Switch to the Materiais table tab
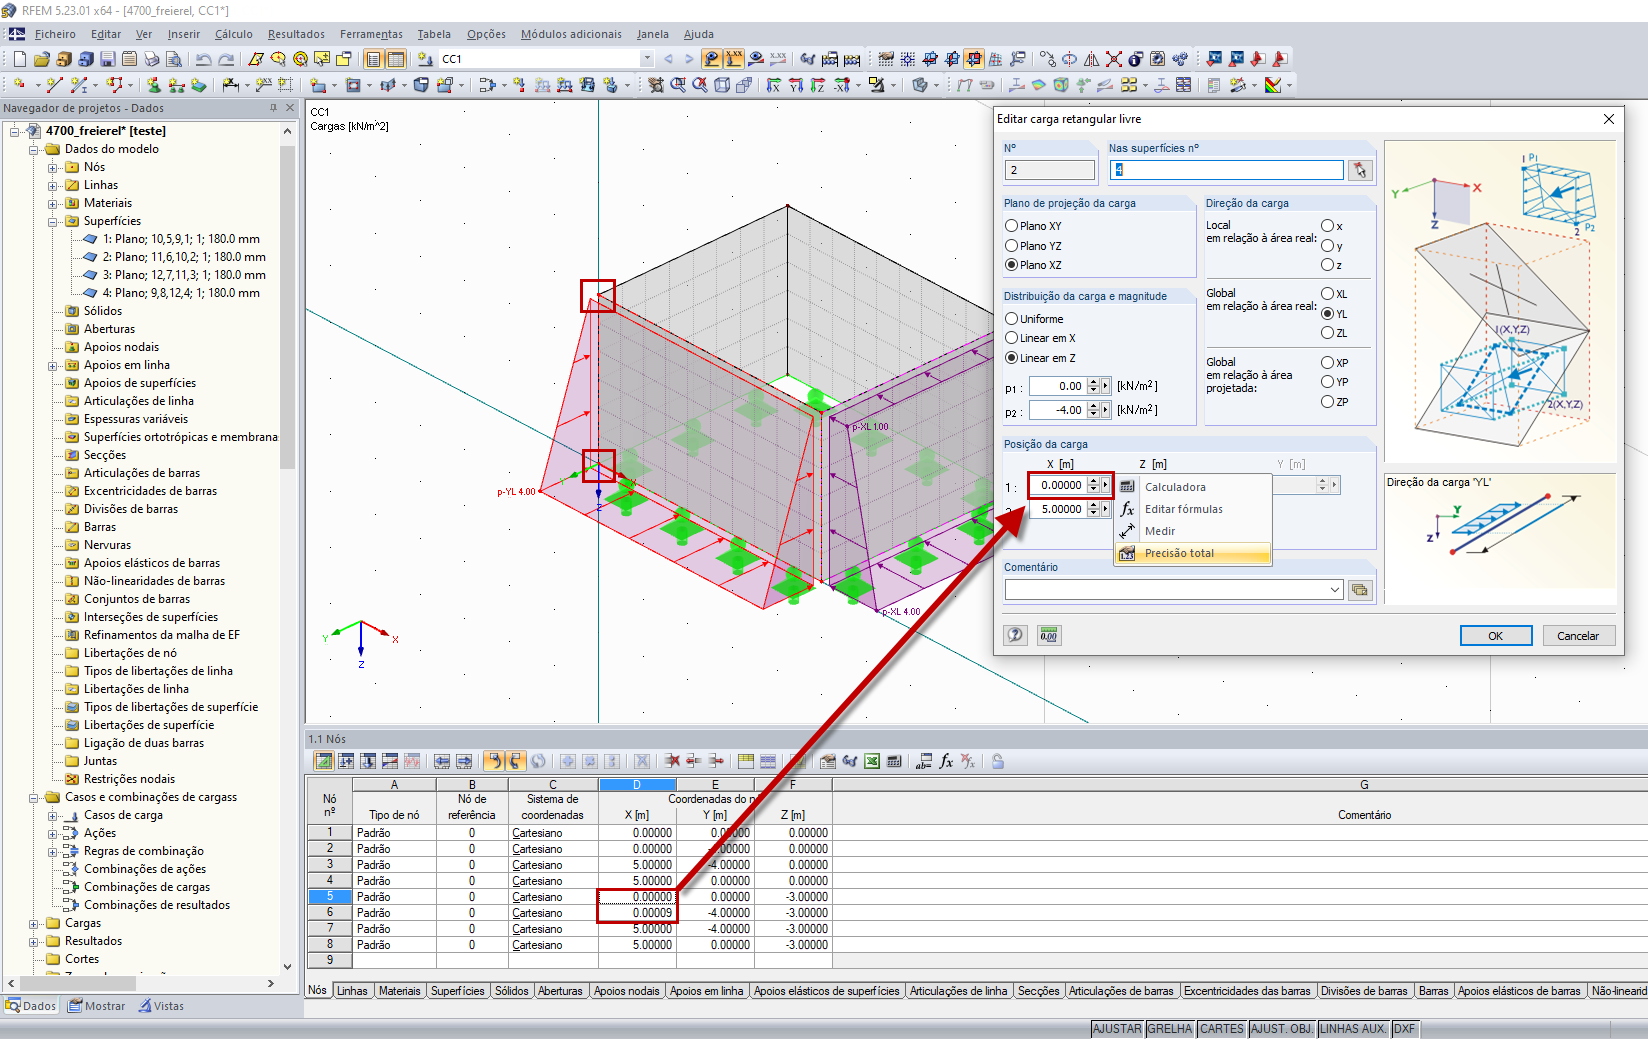Viewport: 1648px width, 1039px height. coord(400,991)
